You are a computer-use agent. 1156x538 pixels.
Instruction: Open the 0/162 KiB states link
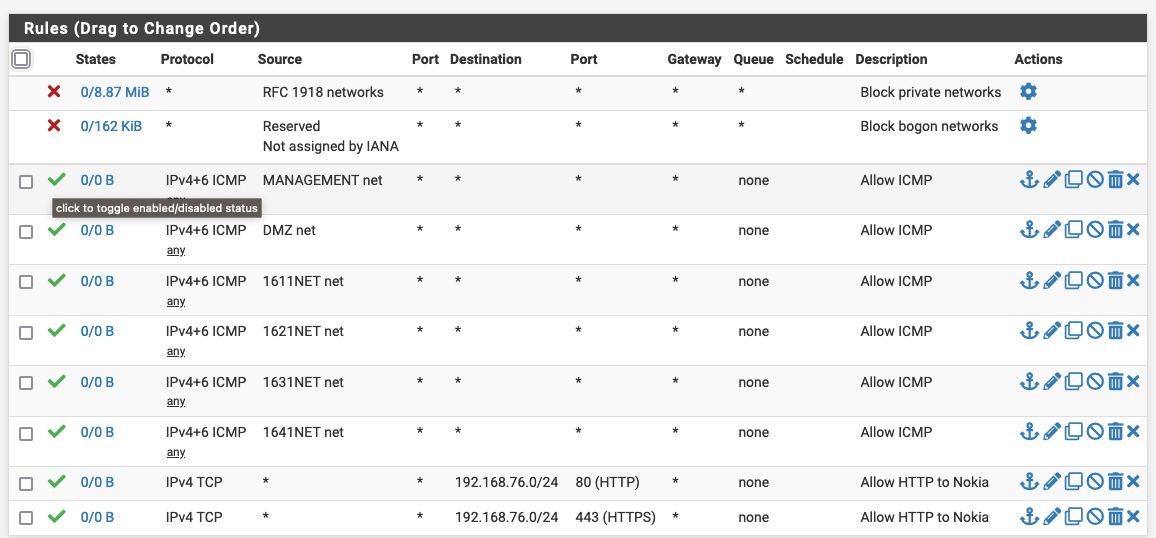(111, 126)
